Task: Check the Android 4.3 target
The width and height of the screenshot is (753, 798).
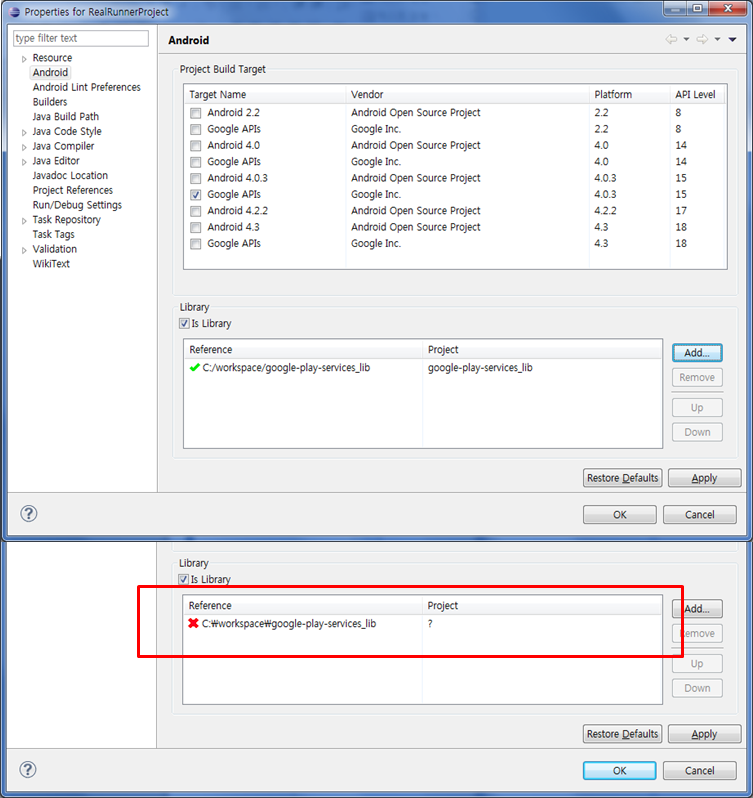Action: click(x=195, y=227)
